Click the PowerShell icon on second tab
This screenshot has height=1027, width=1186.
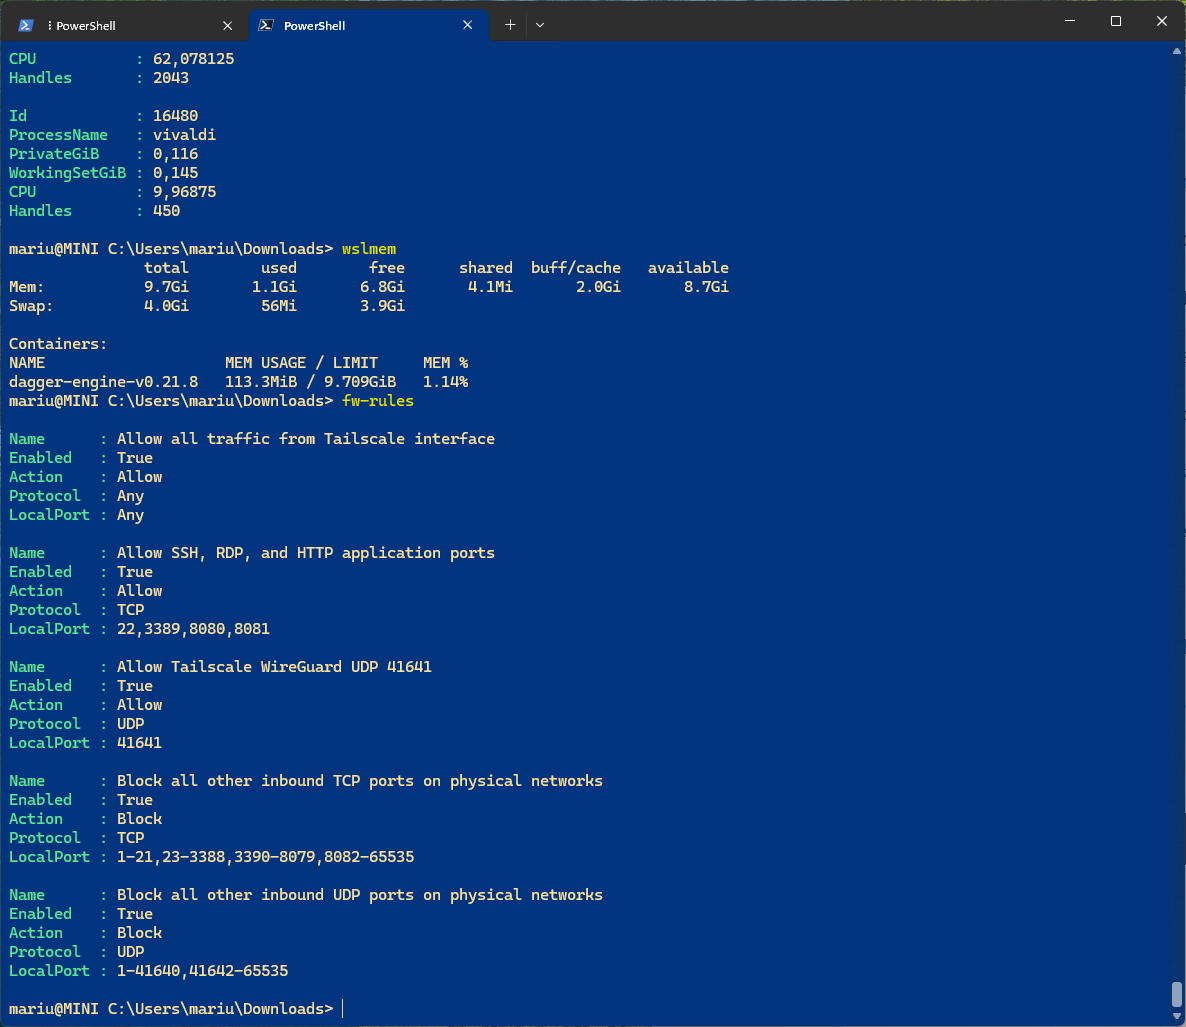265,25
